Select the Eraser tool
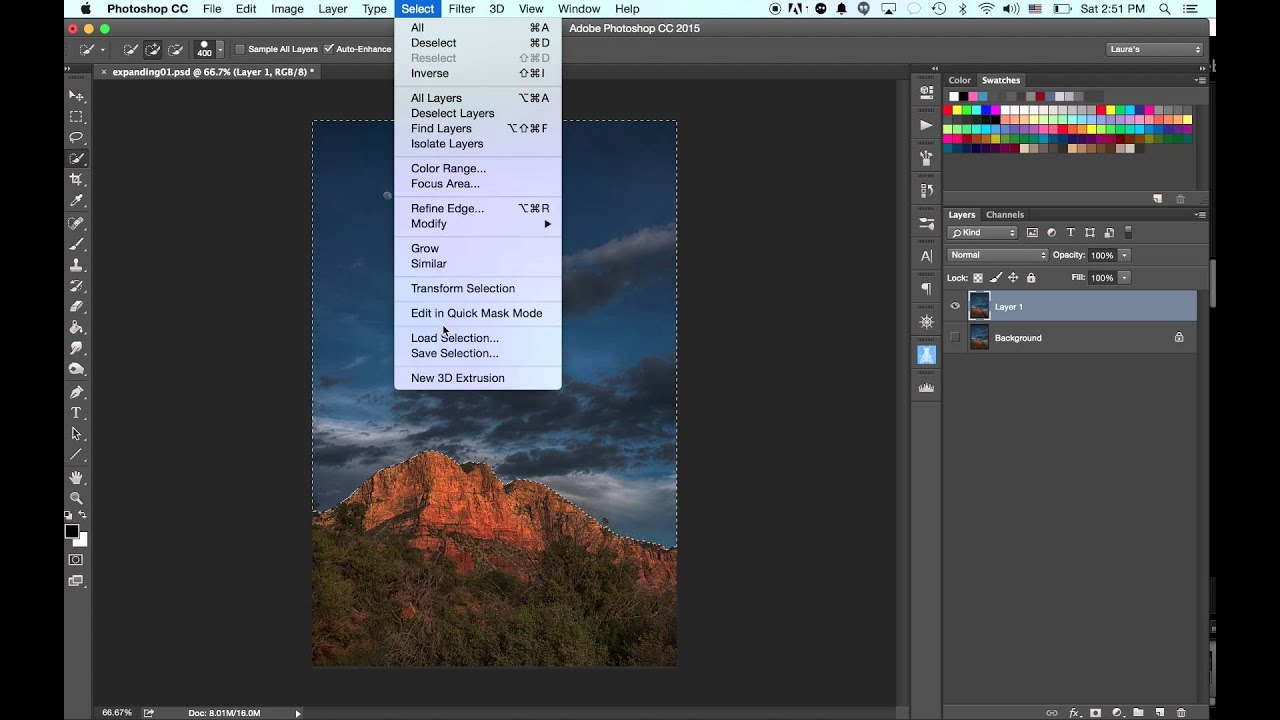The width and height of the screenshot is (1280, 720). coord(76,307)
